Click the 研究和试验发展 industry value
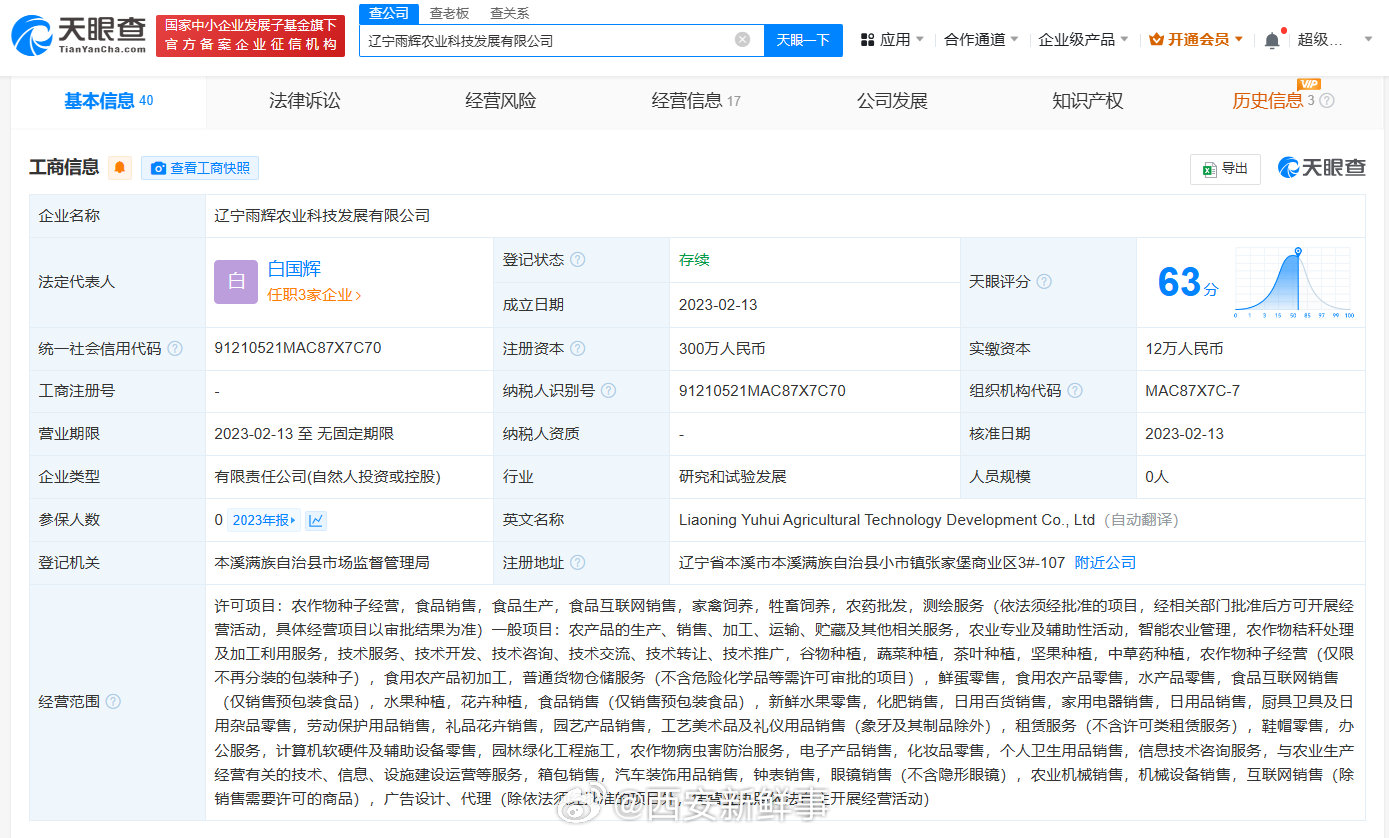 click(x=733, y=477)
